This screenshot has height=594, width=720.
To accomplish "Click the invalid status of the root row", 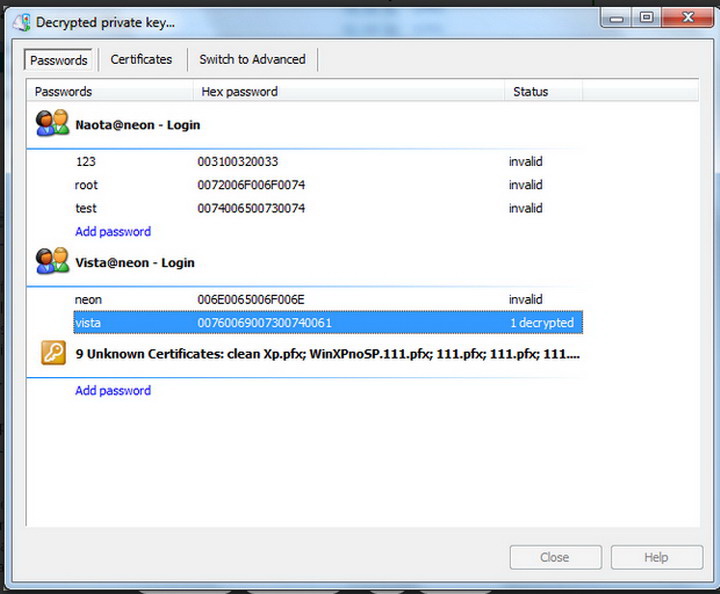I will (x=525, y=185).
